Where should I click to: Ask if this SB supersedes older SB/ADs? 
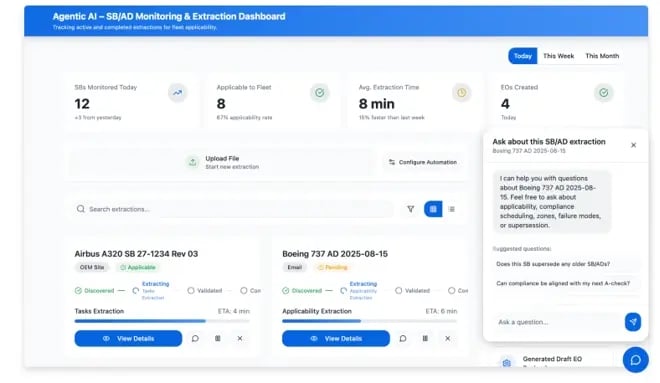(x=566, y=264)
